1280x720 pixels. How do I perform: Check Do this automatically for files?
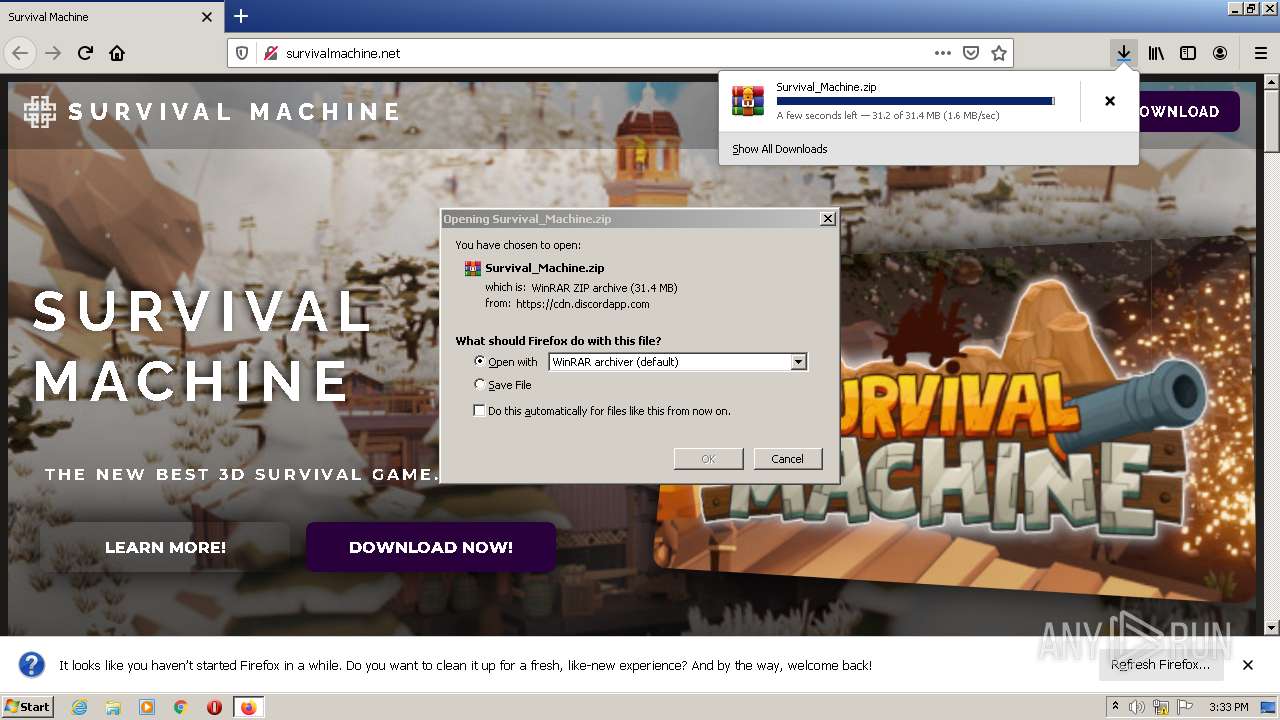click(x=479, y=411)
